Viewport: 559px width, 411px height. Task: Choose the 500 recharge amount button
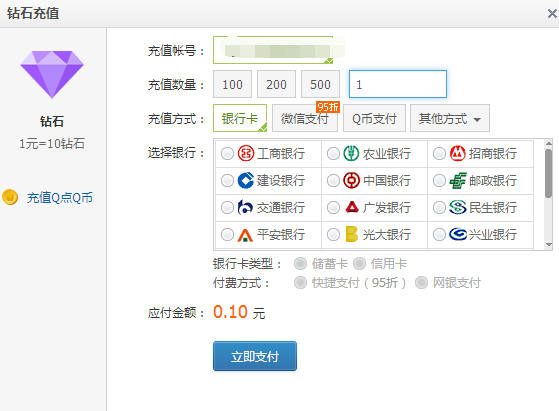coord(320,84)
